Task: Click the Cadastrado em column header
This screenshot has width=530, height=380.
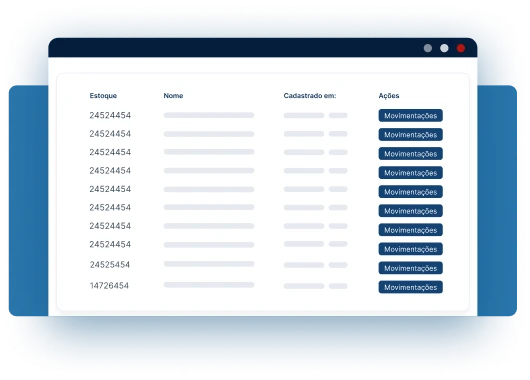Action: pyautogui.click(x=310, y=96)
